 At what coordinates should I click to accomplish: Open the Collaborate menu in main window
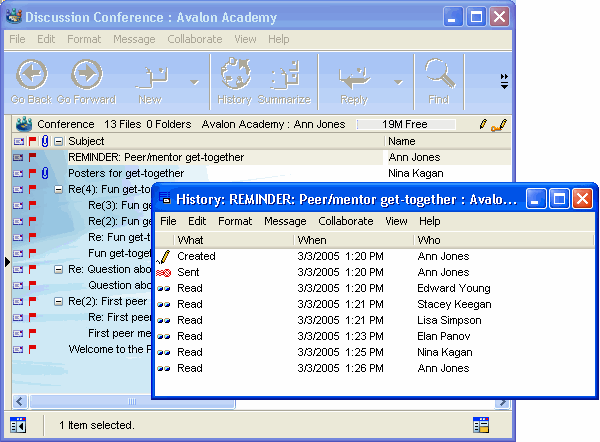195,39
